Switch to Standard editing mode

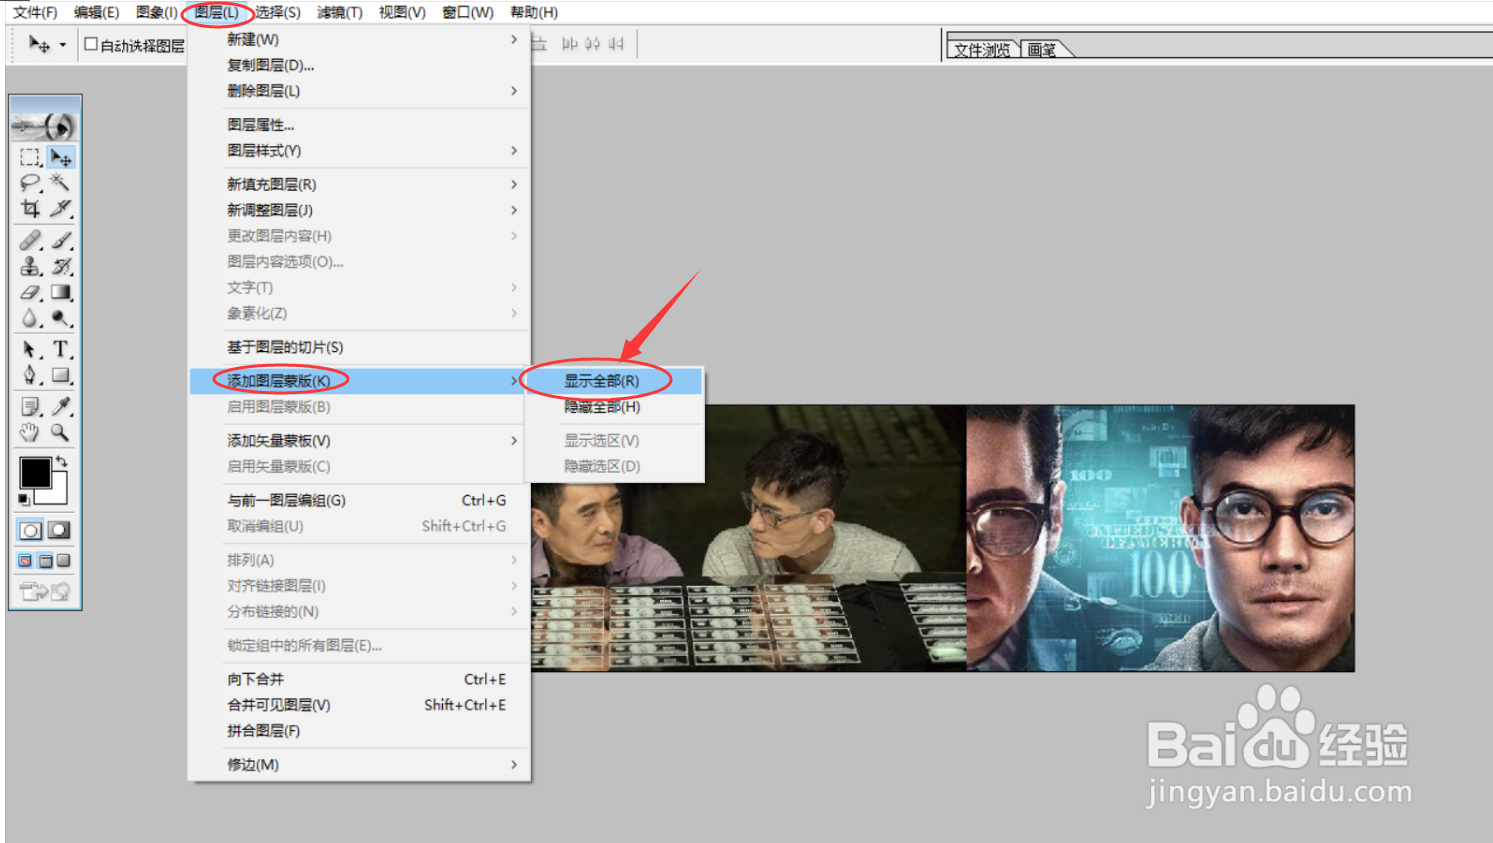30,530
